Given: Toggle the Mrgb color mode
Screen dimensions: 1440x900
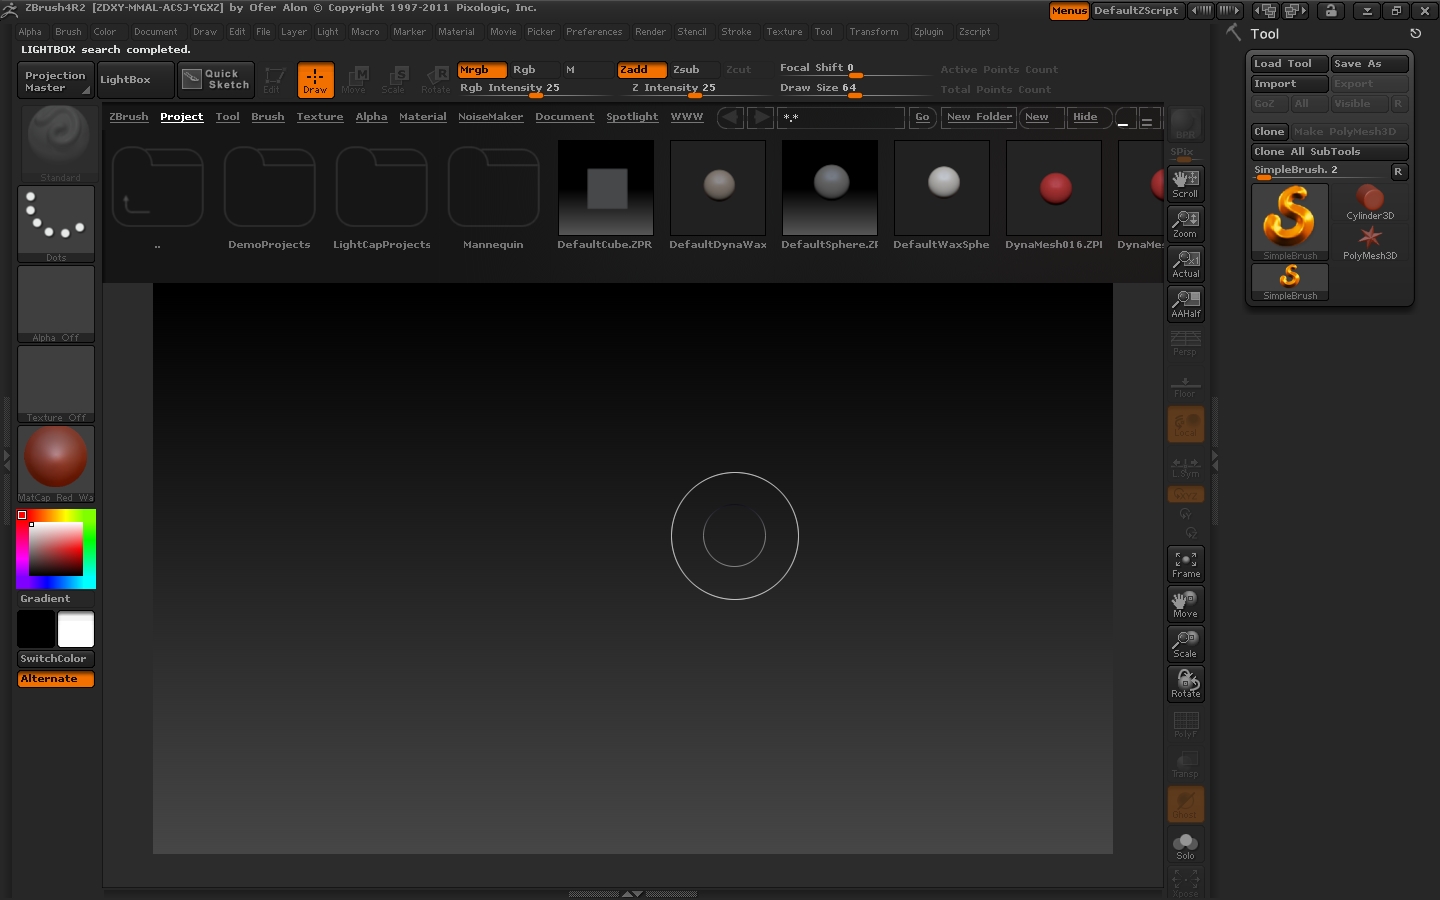Looking at the screenshot, I should coord(481,70).
